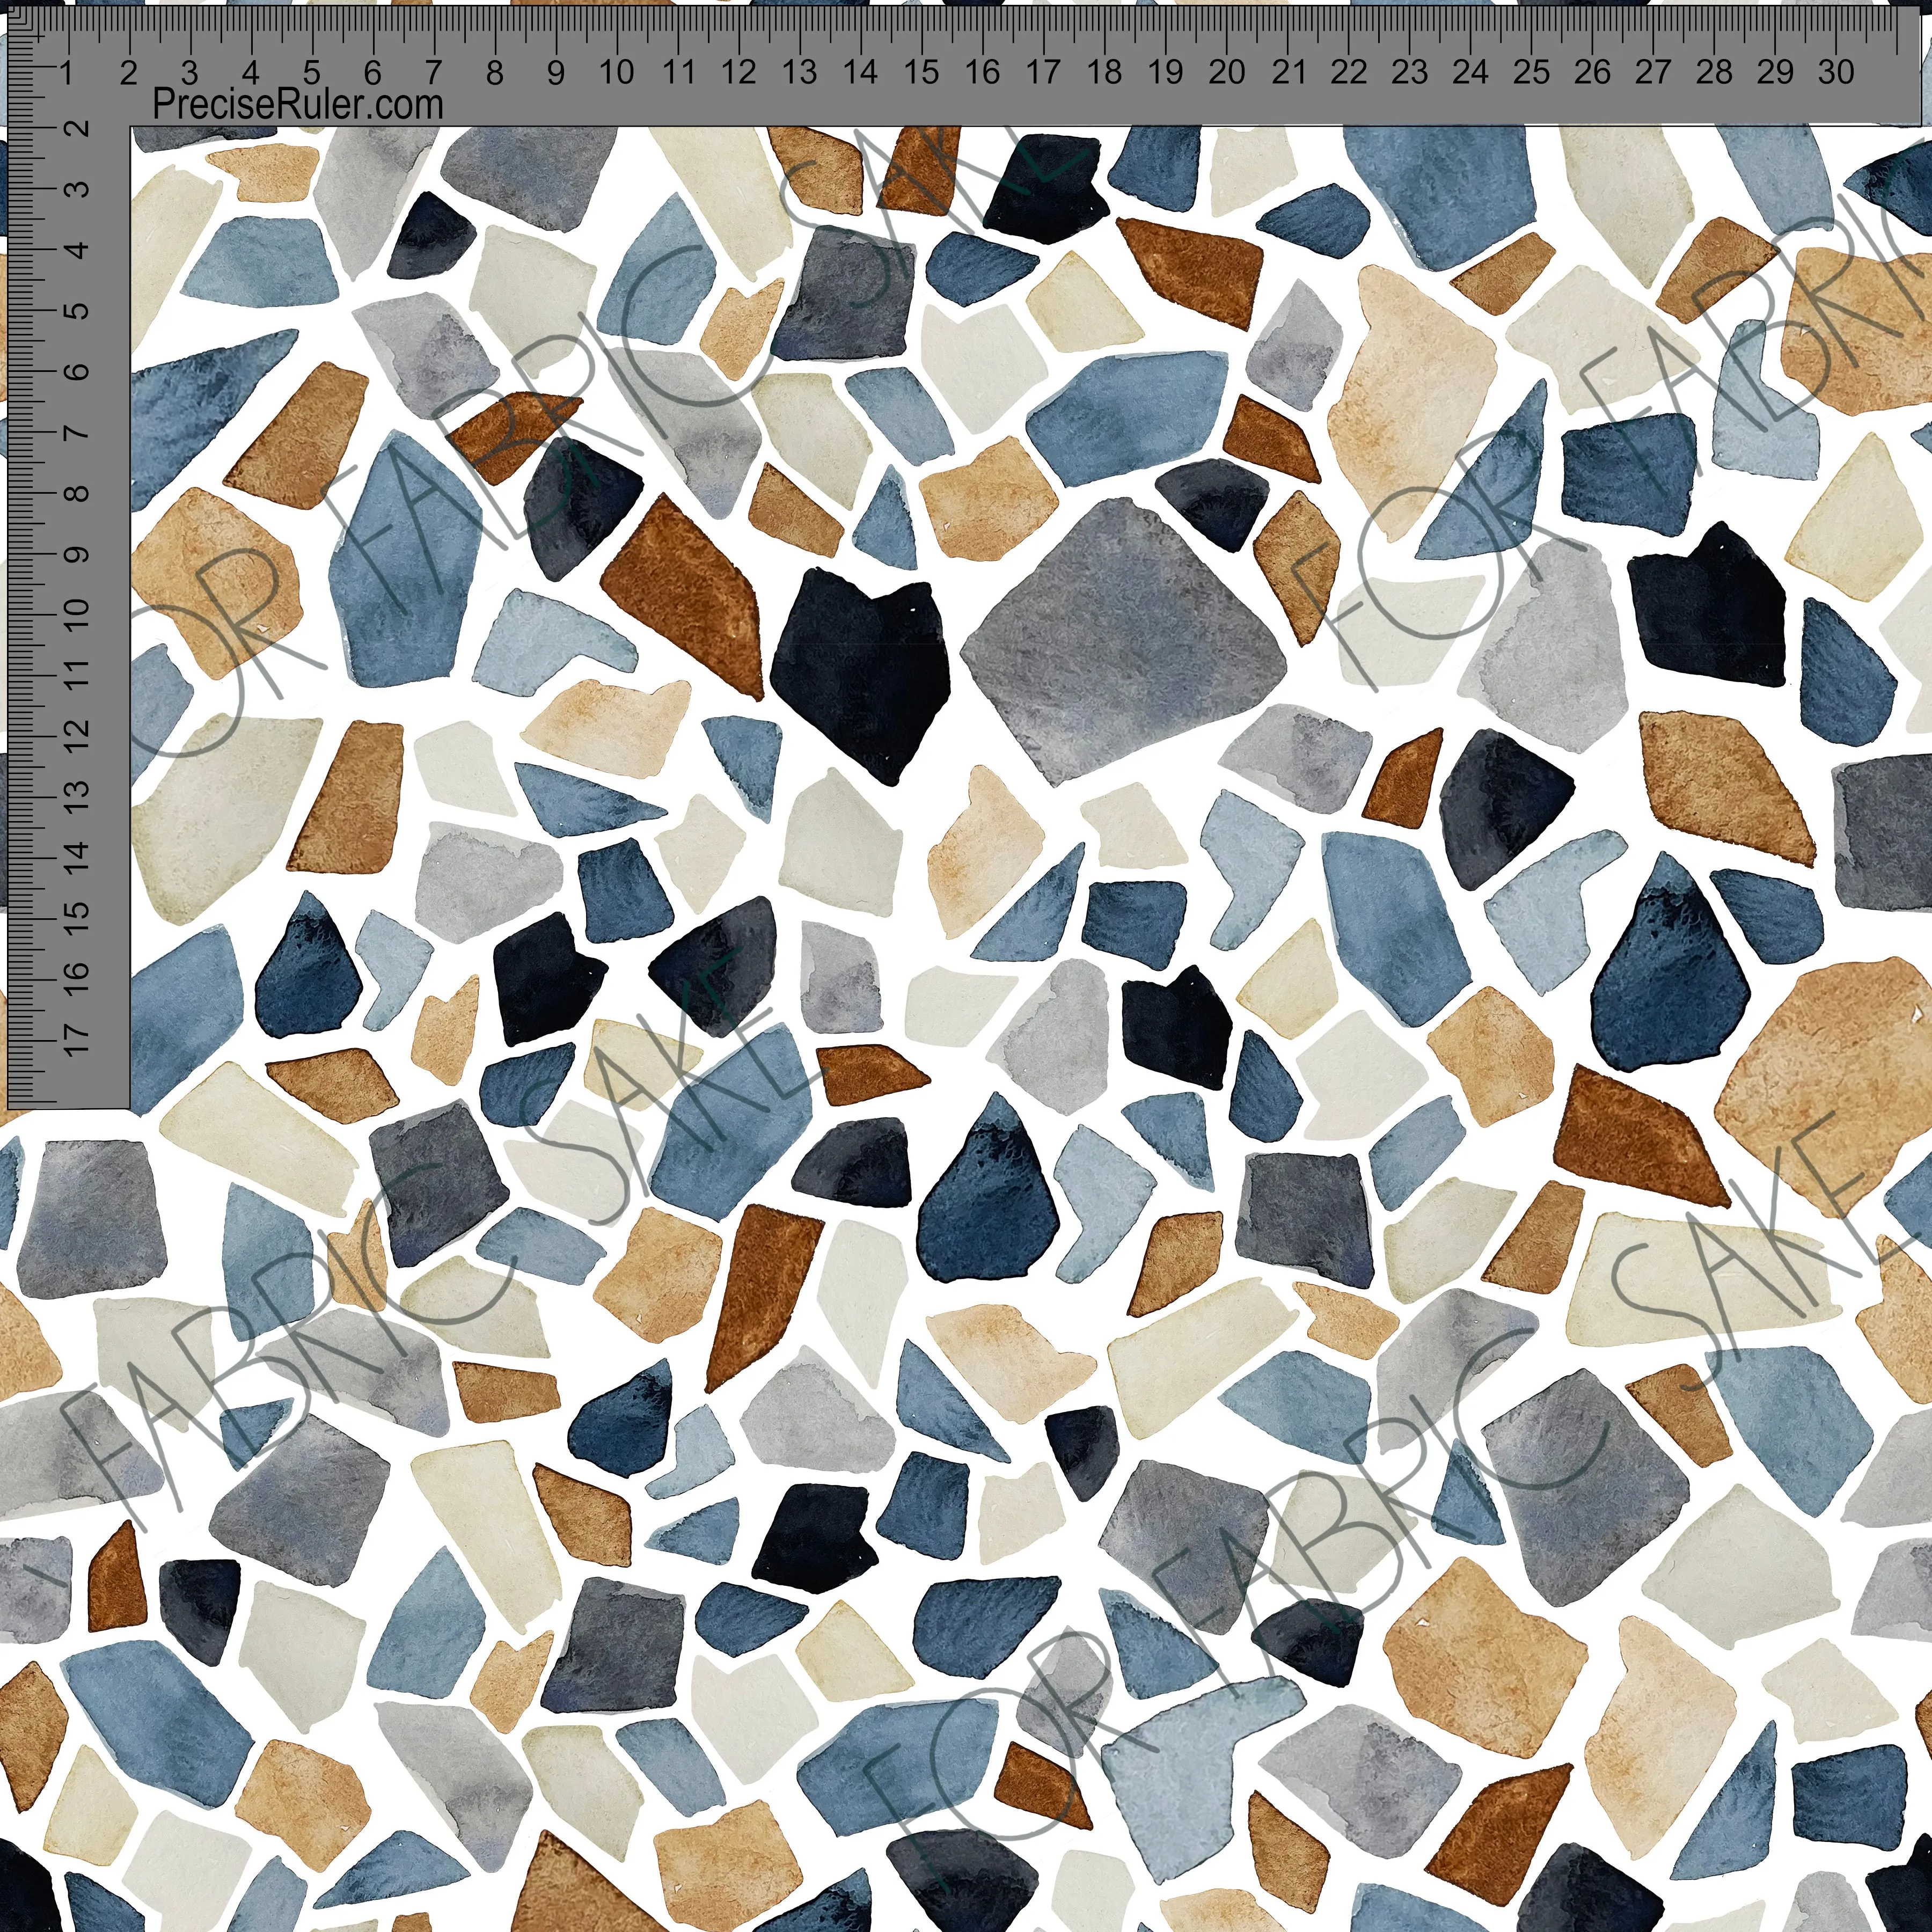Select number 25 on the horizontal ruler
The width and height of the screenshot is (1932, 1932).
[x=1532, y=72]
